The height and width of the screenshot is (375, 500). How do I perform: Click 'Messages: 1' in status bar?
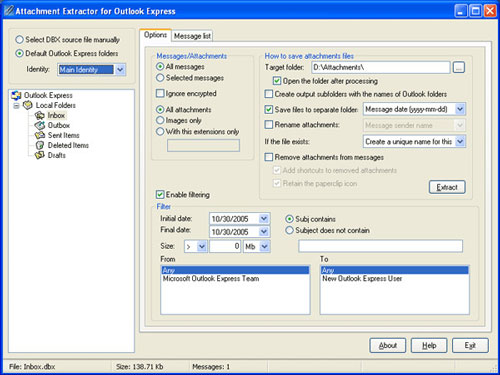click(211, 367)
